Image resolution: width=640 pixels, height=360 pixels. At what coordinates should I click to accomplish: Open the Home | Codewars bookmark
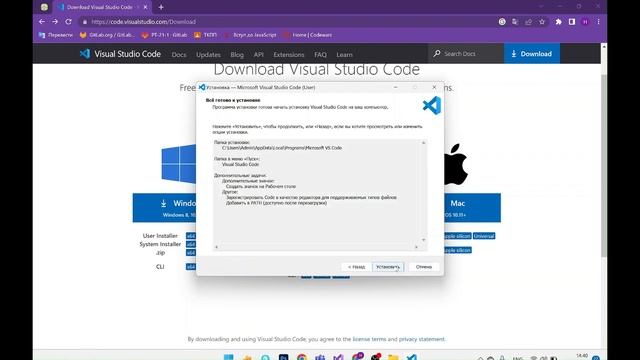click(x=308, y=35)
